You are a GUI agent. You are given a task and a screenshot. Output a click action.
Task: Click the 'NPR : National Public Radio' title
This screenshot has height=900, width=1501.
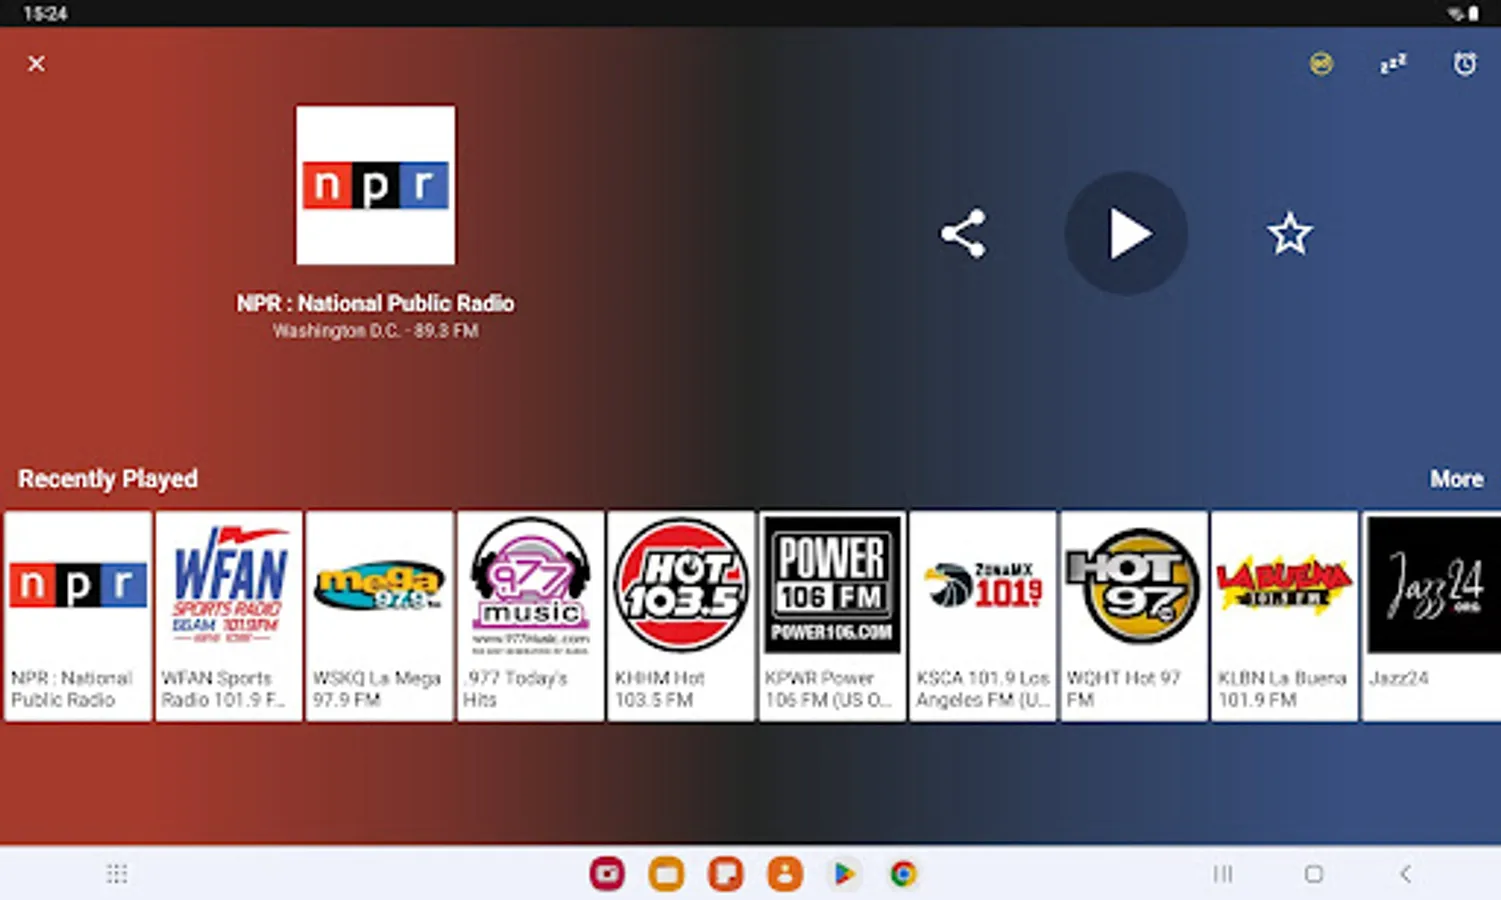[375, 303]
